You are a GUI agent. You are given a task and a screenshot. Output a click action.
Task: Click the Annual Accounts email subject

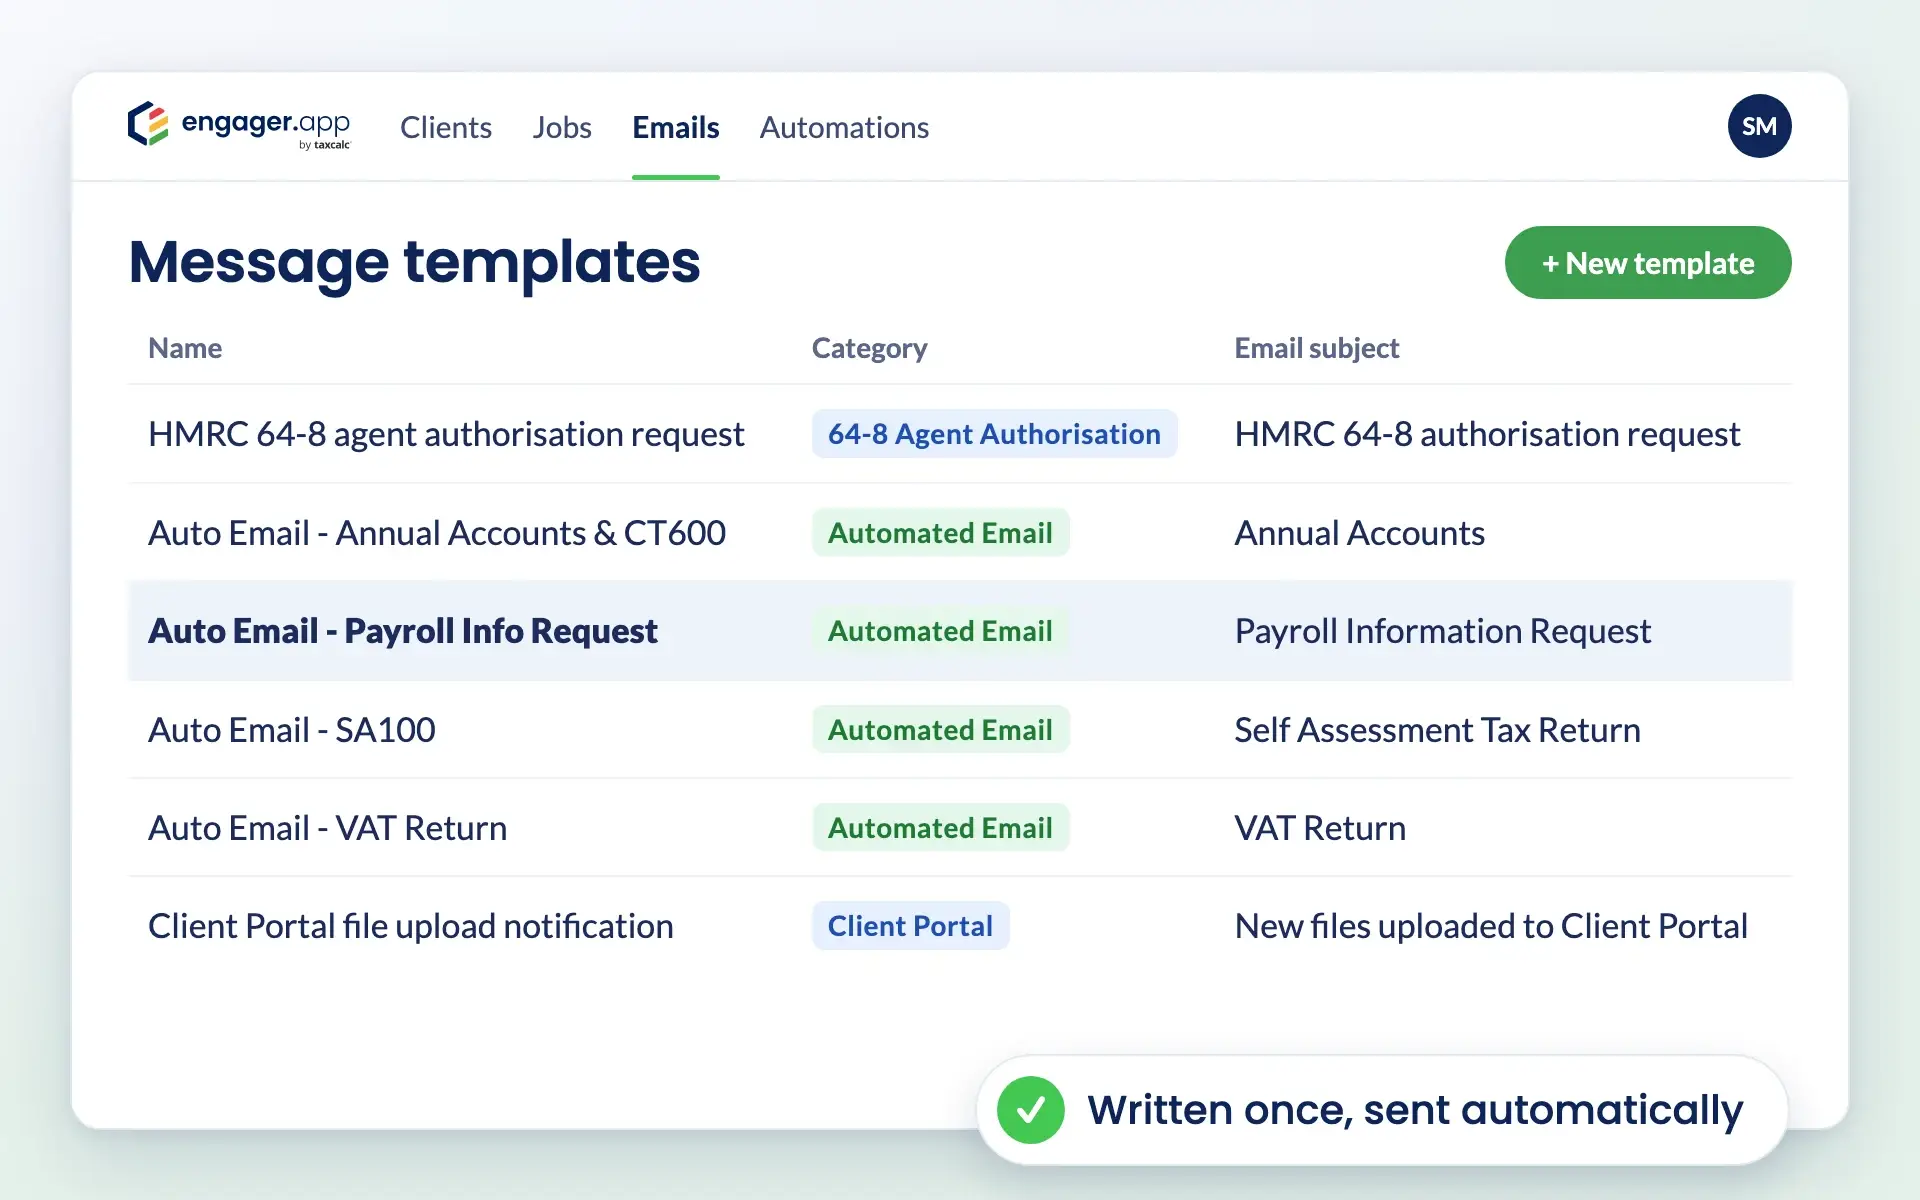[1359, 533]
